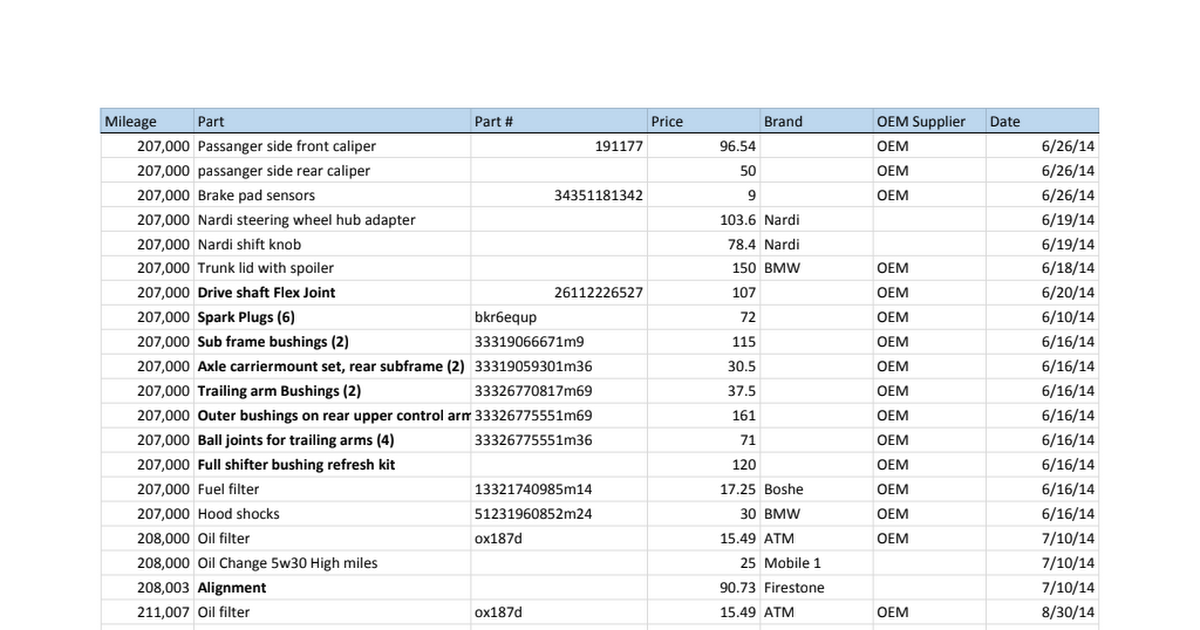Select the Alignment cell
1200x630 pixels.
point(332,587)
